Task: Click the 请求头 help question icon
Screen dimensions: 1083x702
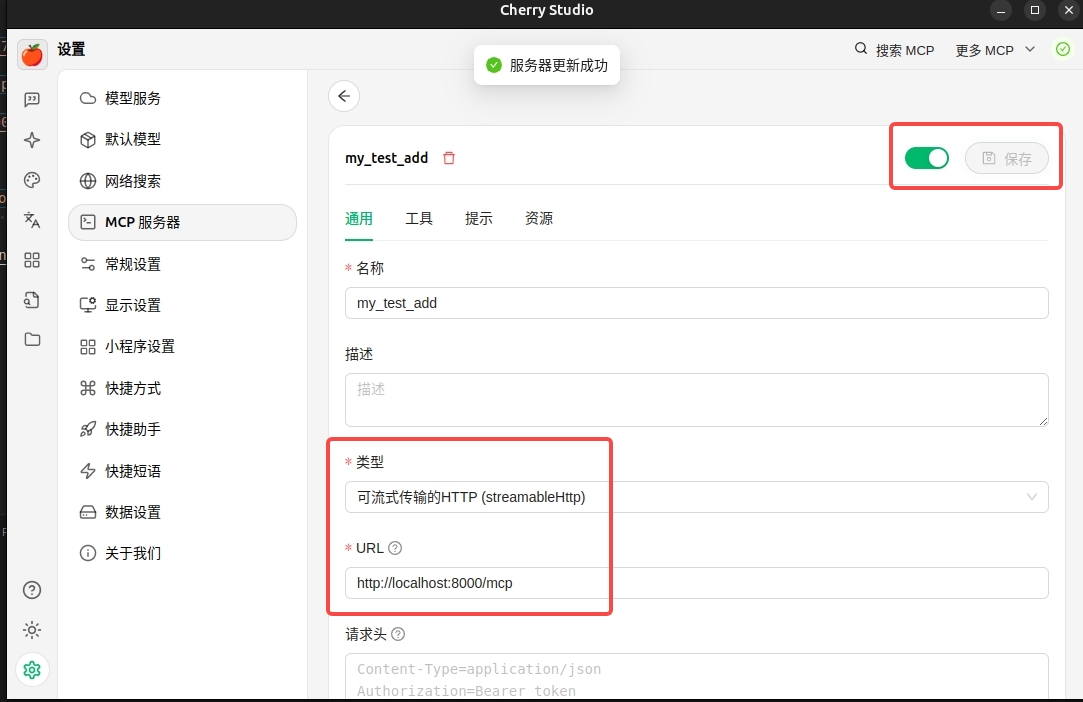Action: pos(398,634)
